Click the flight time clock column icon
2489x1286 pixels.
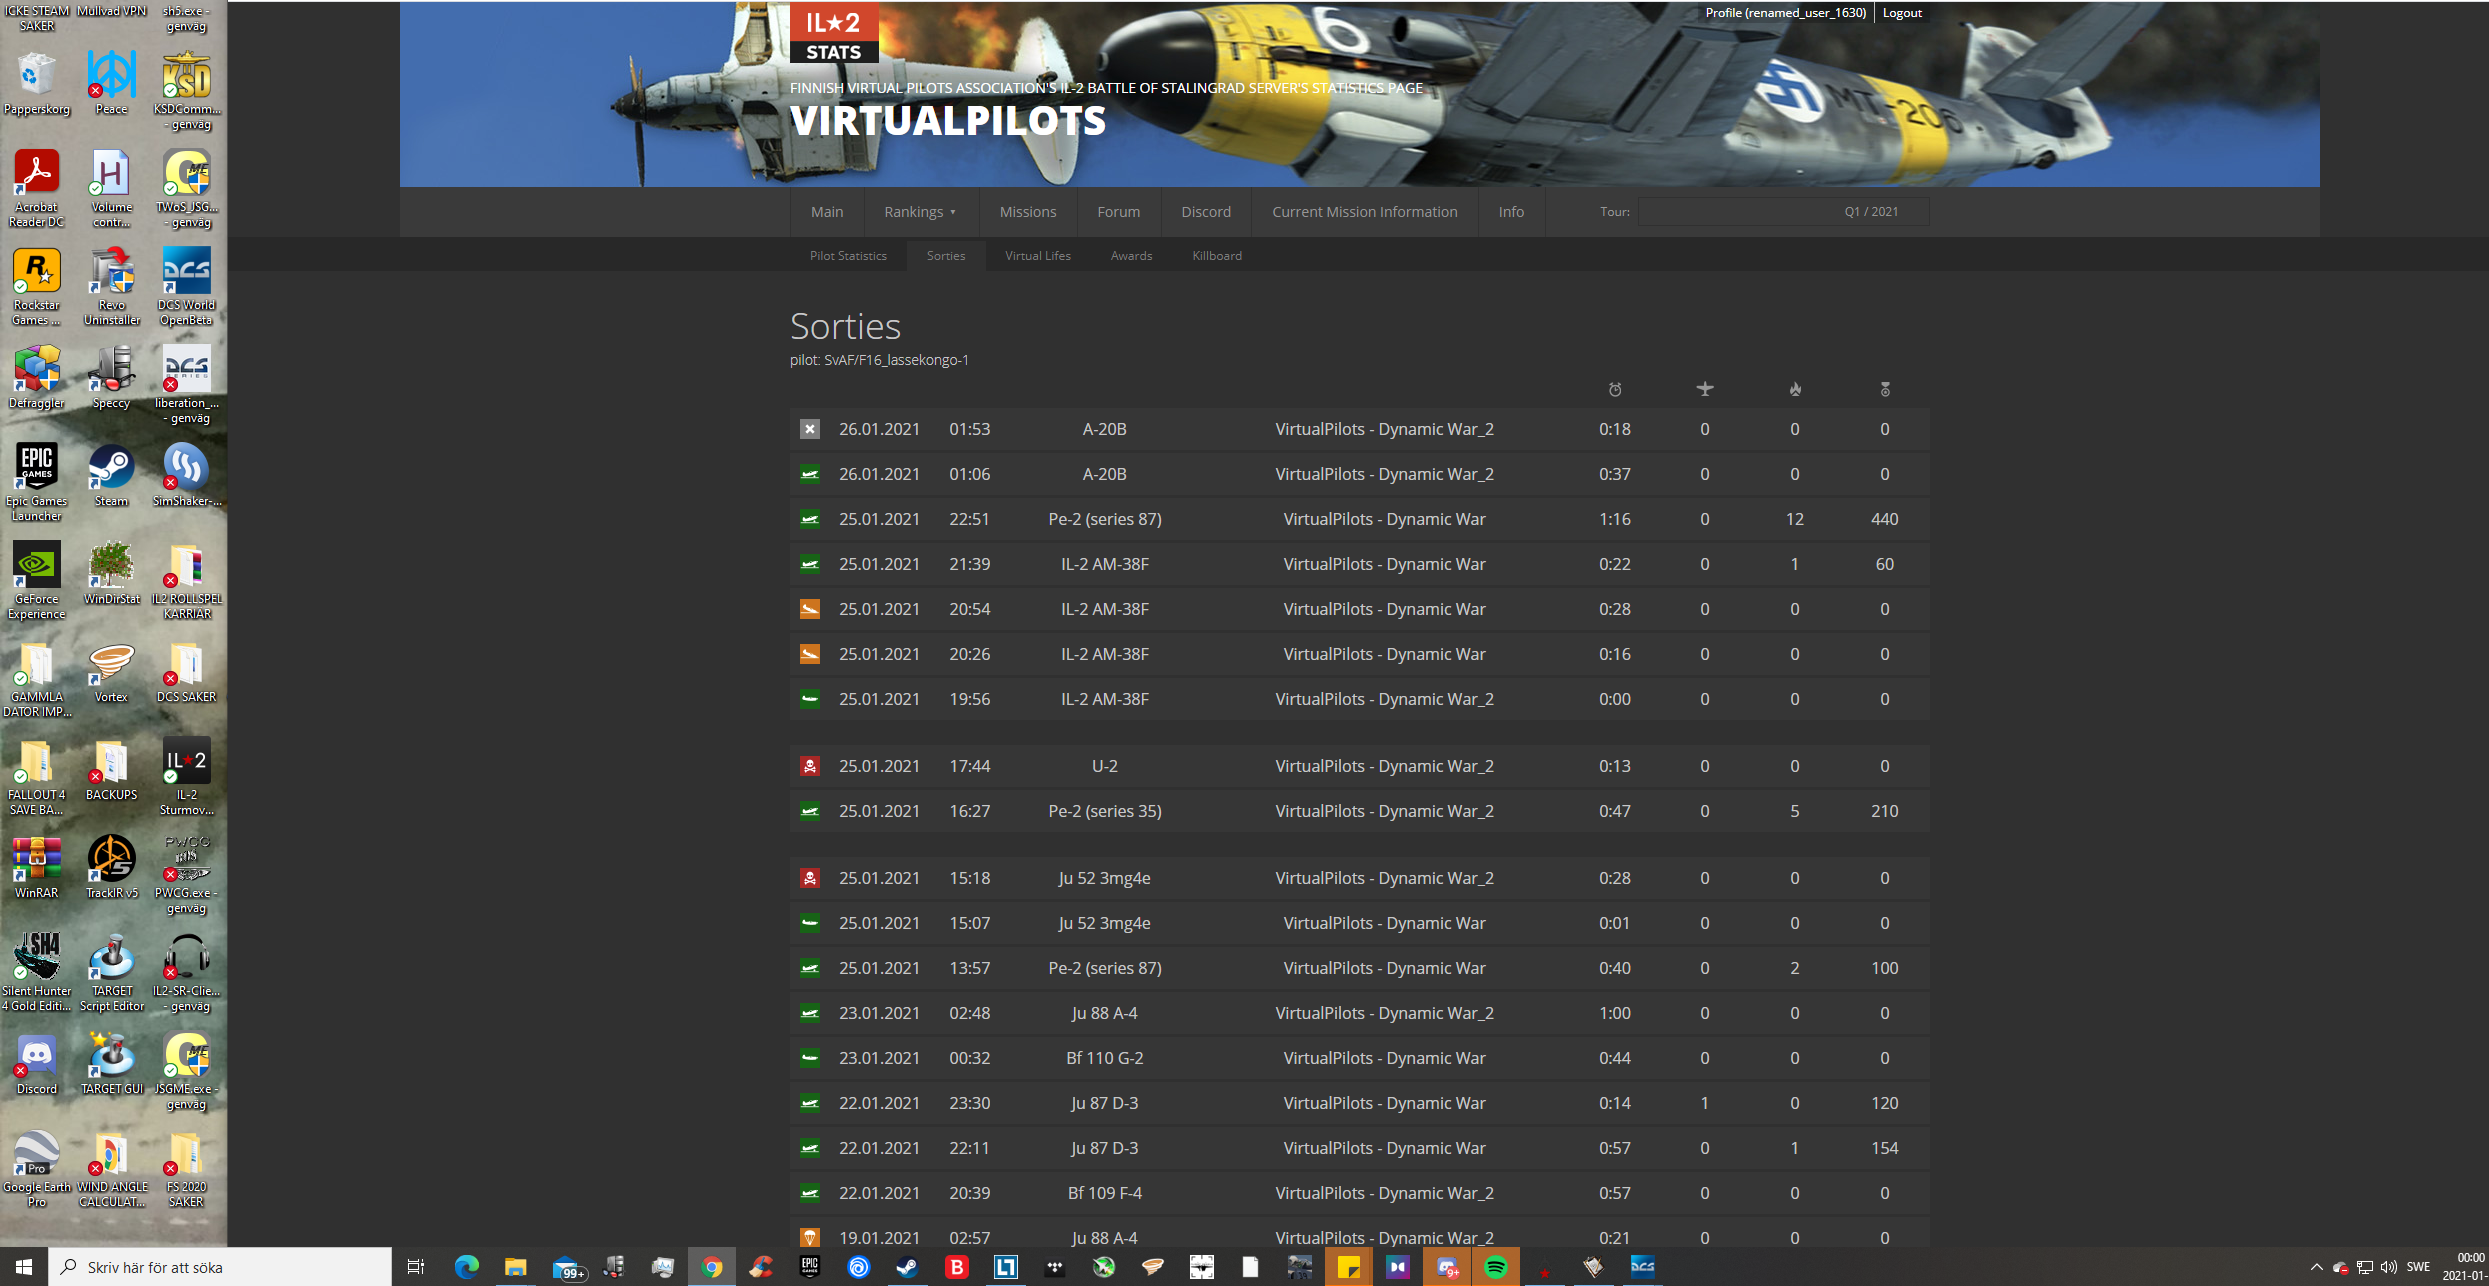pyautogui.click(x=1615, y=390)
